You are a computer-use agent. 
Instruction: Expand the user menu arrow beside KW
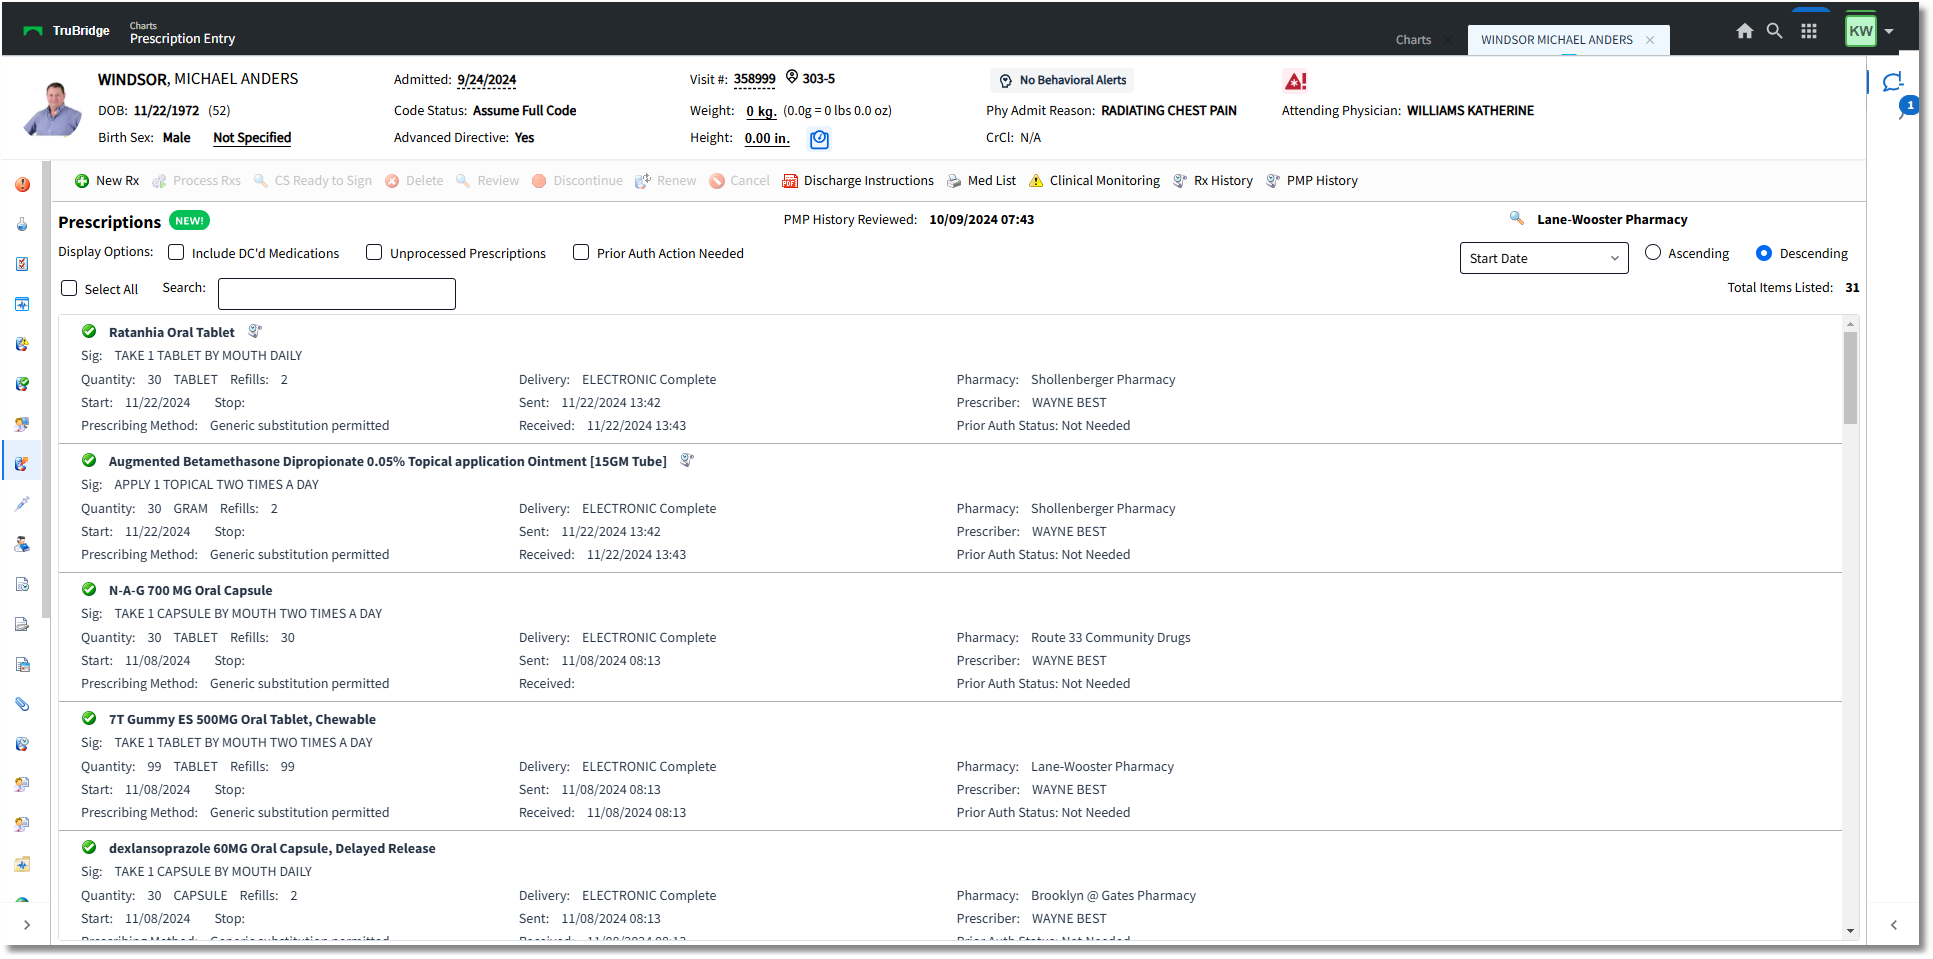click(1889, 31)
